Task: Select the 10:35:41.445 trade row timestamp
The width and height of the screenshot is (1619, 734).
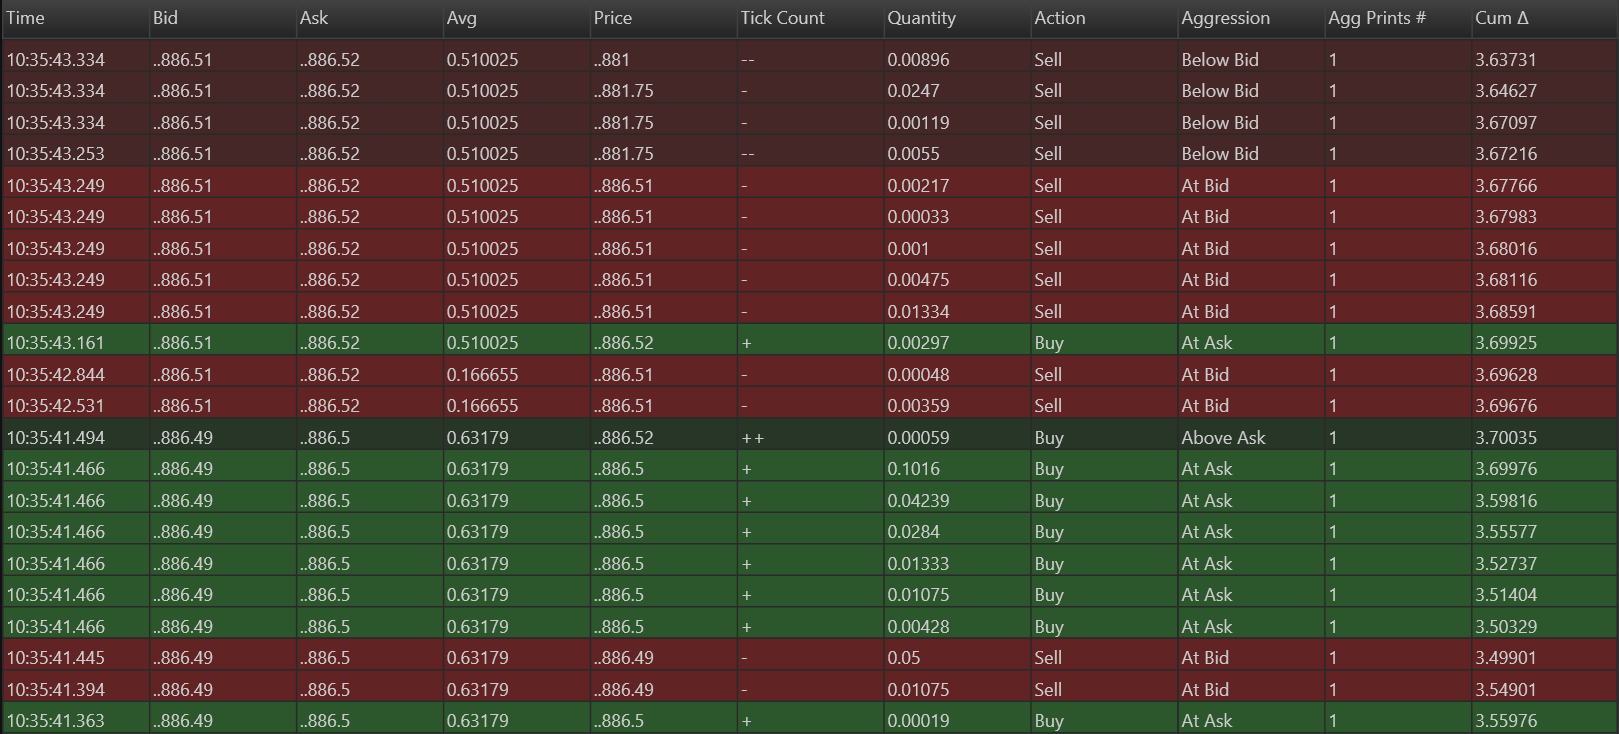Action: (55, 658)
